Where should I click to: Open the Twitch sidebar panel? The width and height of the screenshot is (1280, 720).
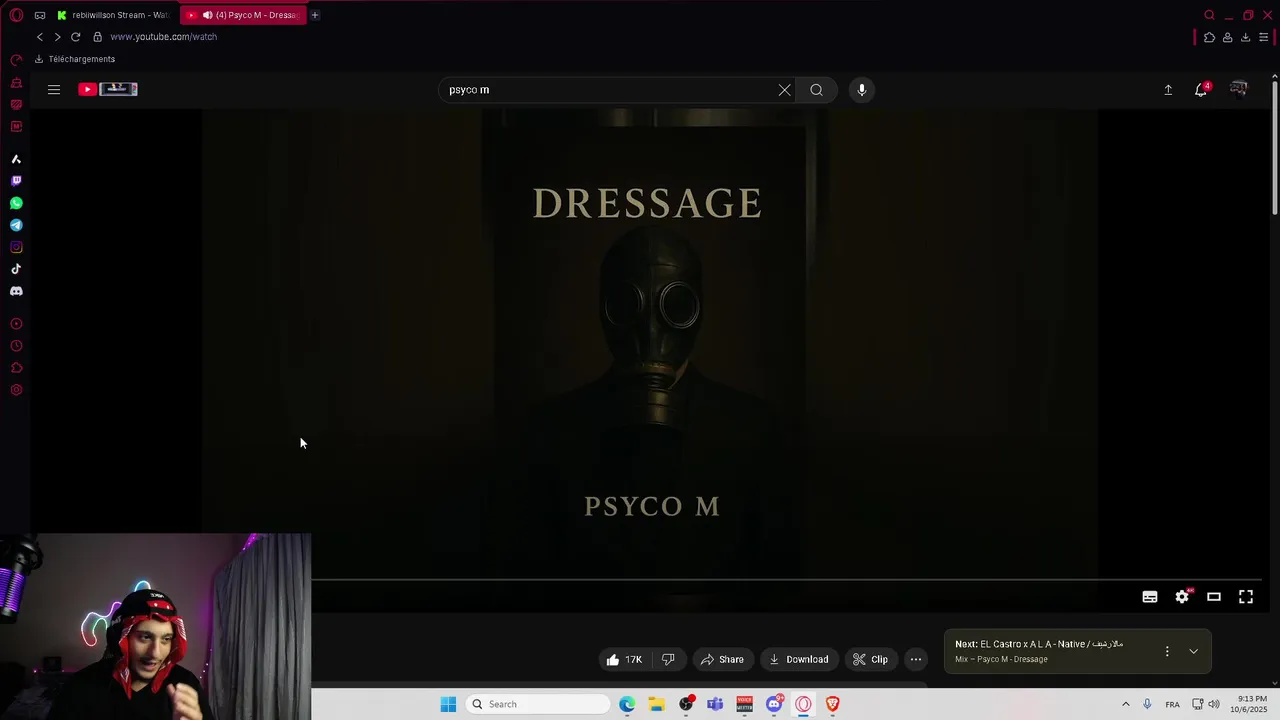click(16, 181)
